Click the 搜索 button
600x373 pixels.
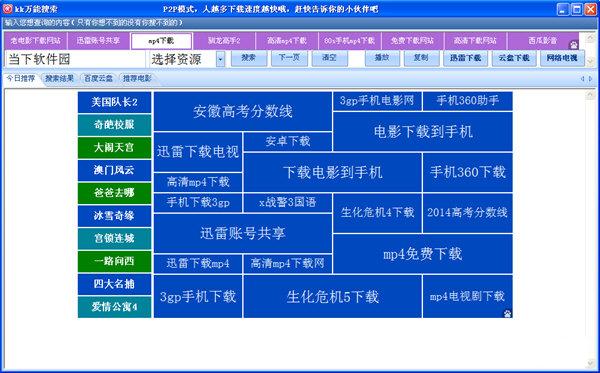pyautogui.click(x=249, y=58)
